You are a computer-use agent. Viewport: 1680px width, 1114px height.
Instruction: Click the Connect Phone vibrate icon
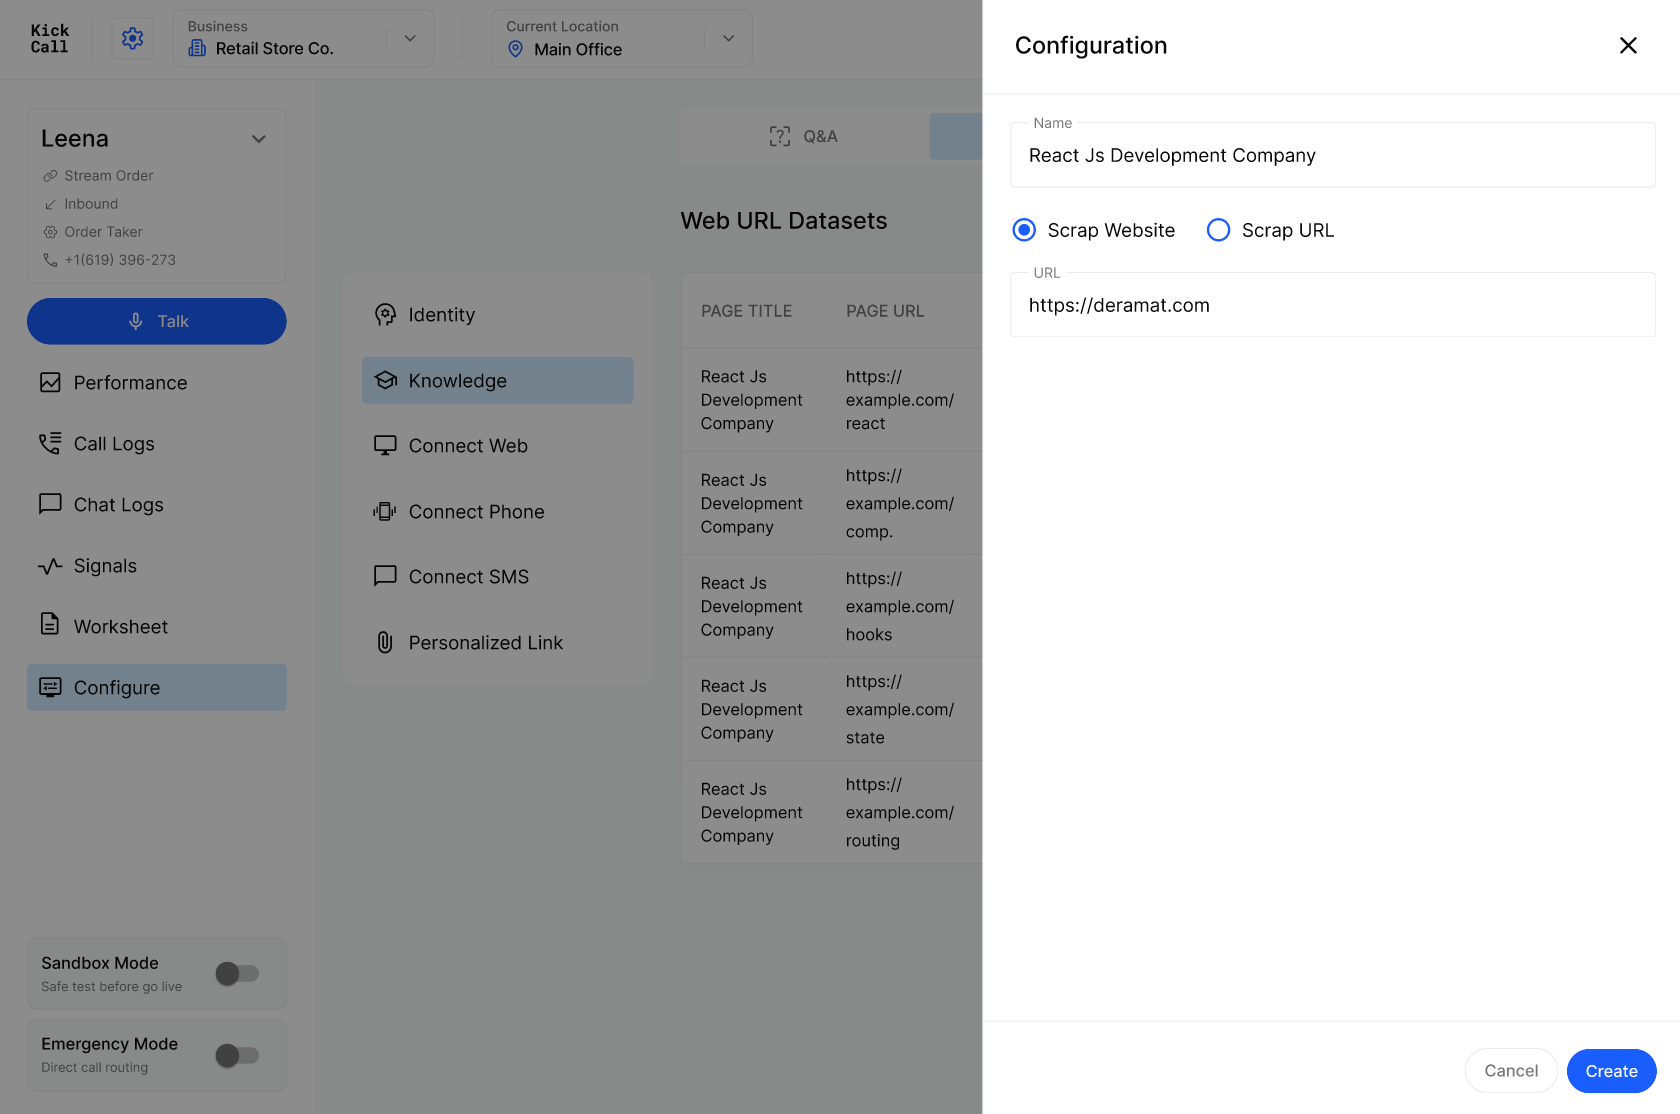pos(385,511)
